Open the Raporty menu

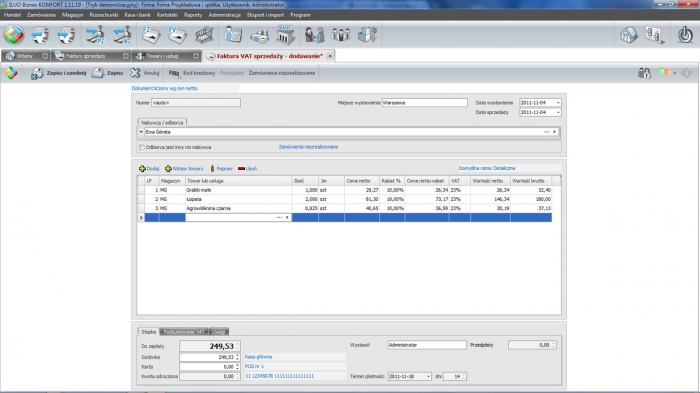(193, 15)
